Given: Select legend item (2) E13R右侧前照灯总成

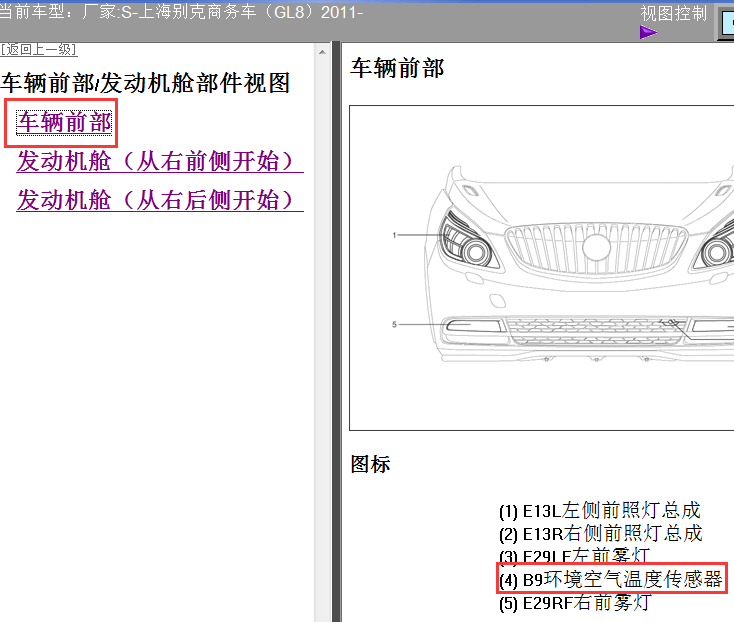Looking at the screenshot, I should click(x=601, y=534).
